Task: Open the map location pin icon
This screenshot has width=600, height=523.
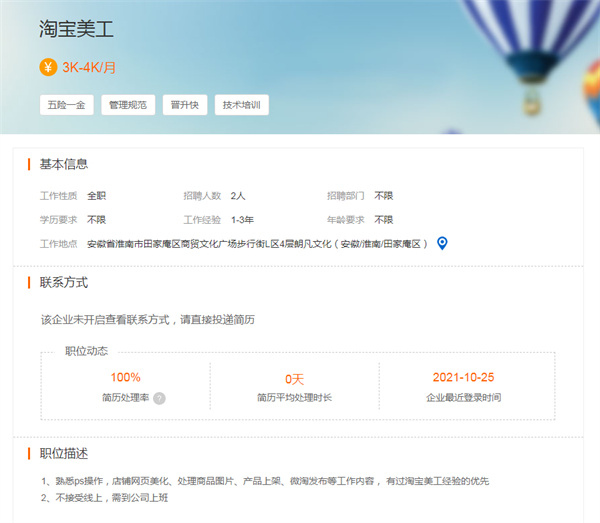Action: 442,243
